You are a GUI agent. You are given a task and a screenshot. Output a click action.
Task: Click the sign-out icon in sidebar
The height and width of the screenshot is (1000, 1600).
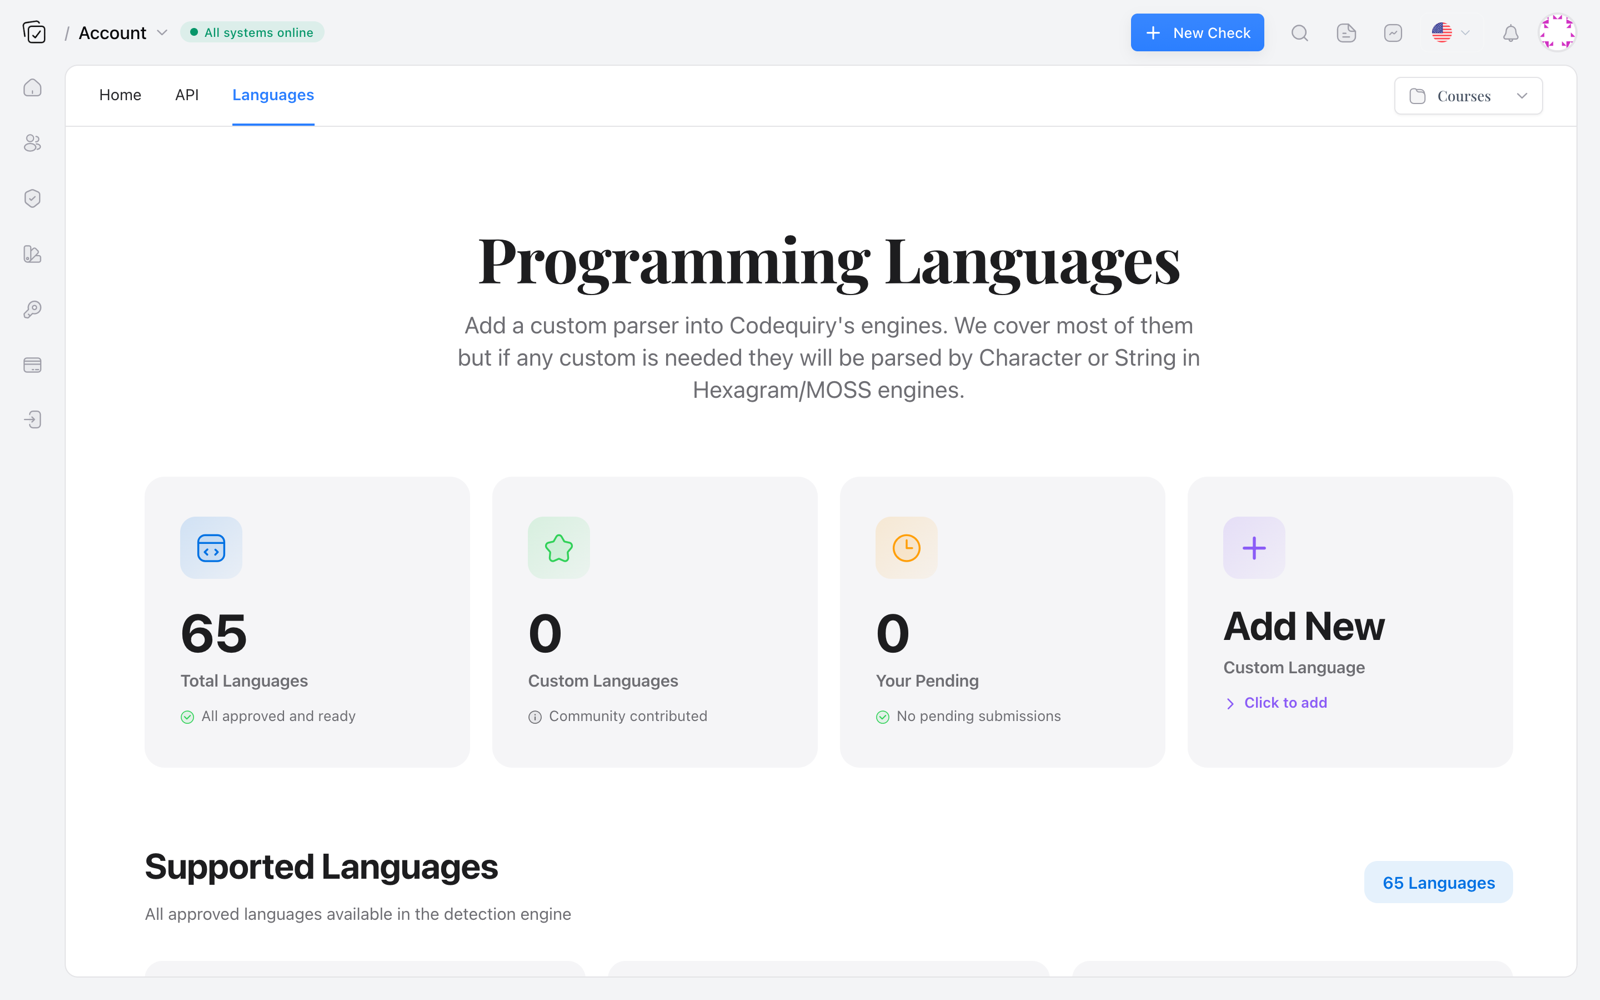pyautogui.click(x=33, y=420)
